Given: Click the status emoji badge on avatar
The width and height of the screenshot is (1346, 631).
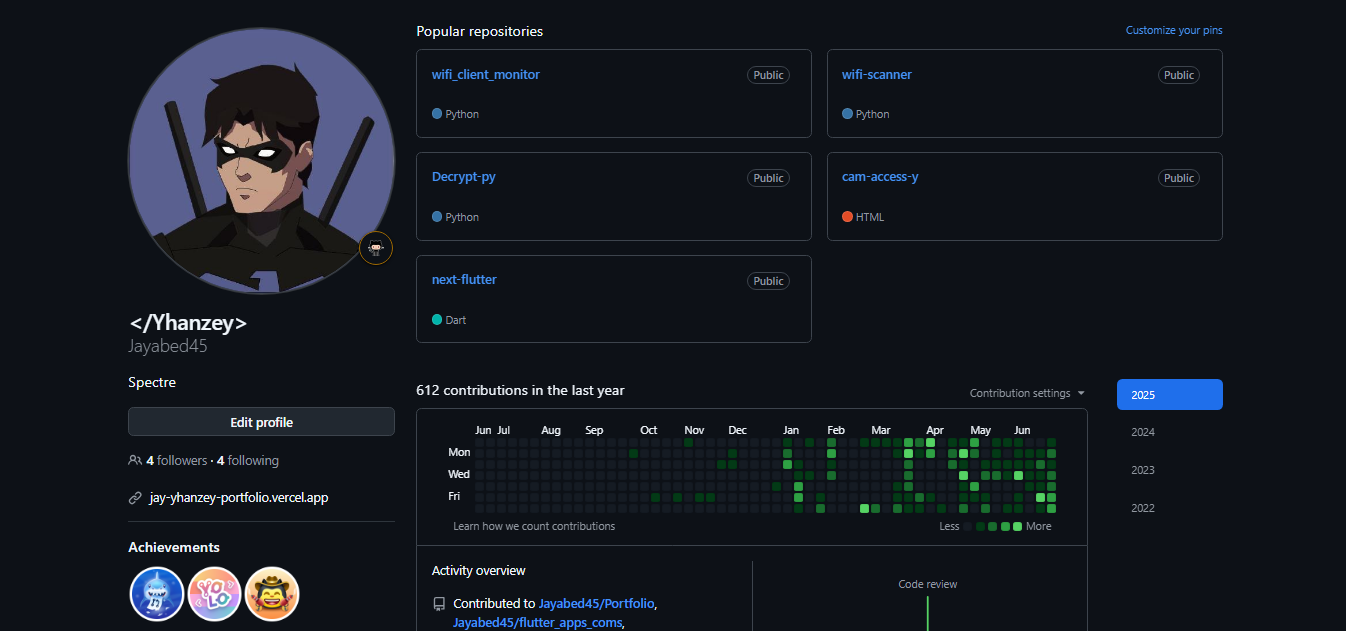Looking at the screenshot, I should [376, 248].
